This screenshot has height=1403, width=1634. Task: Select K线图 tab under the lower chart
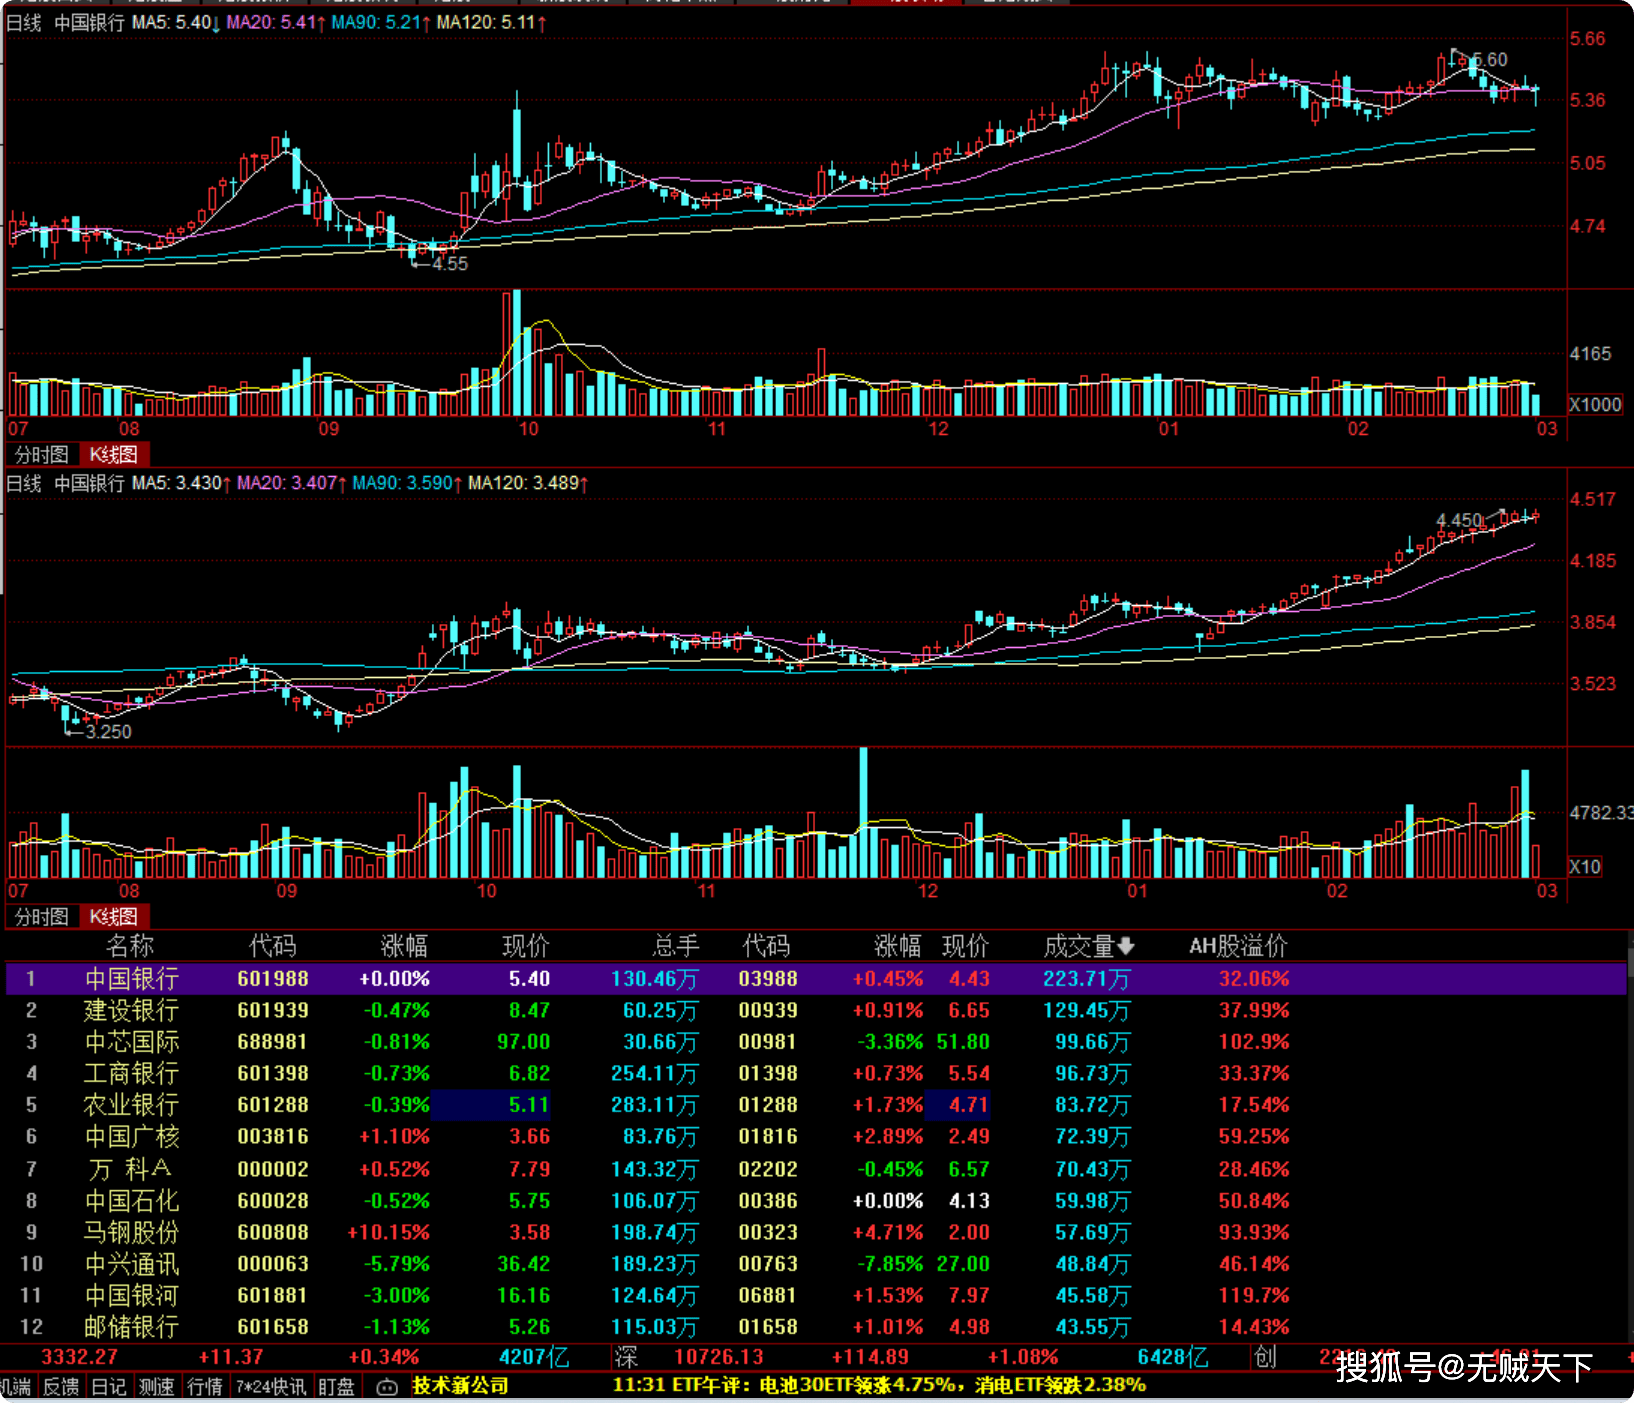[113, 917]
